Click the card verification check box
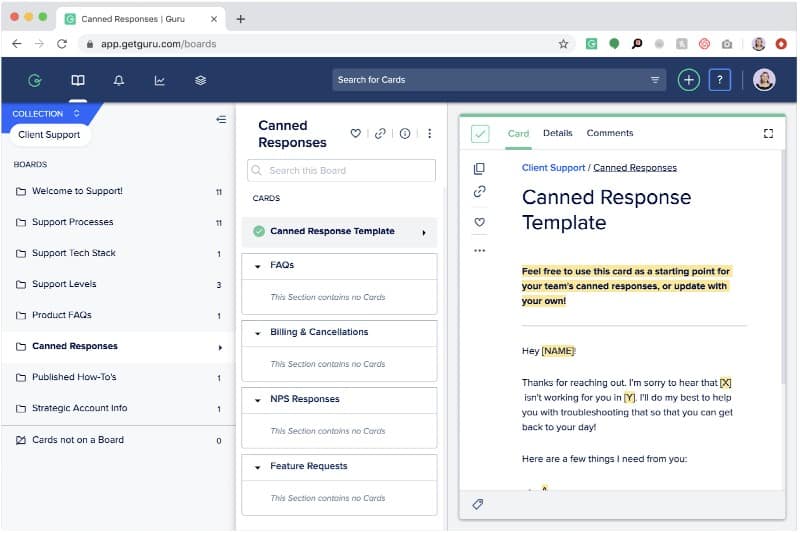 click(x=480, y=134)
